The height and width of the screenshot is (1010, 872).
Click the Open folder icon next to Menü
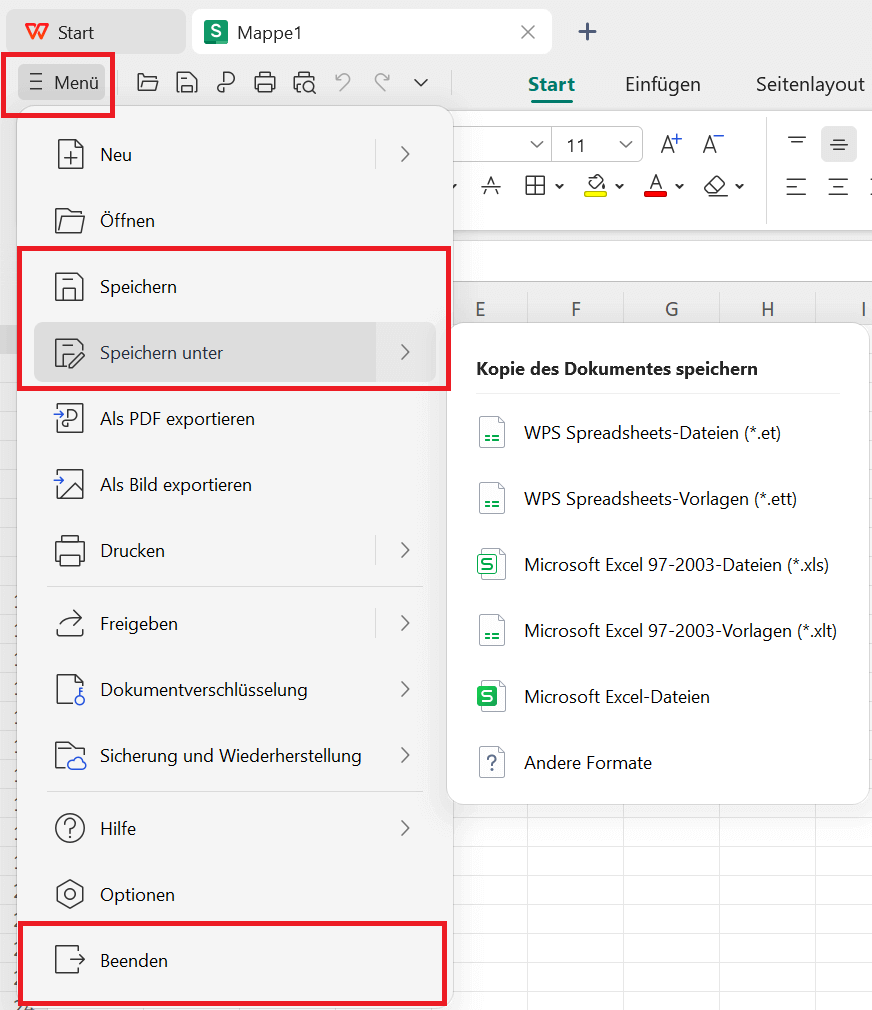pyautogui.click(x=147, y=82)
